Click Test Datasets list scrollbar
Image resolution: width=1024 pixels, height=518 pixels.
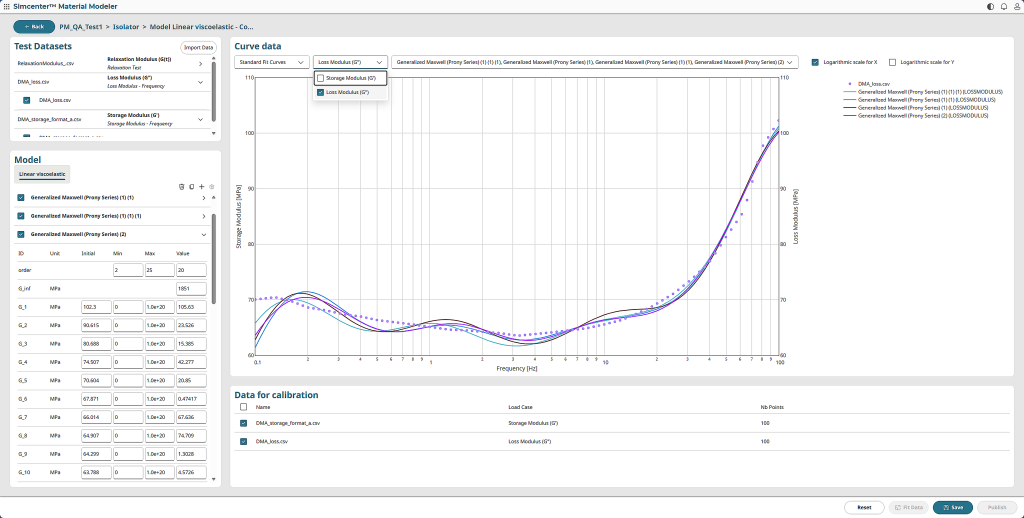[213, 91]
